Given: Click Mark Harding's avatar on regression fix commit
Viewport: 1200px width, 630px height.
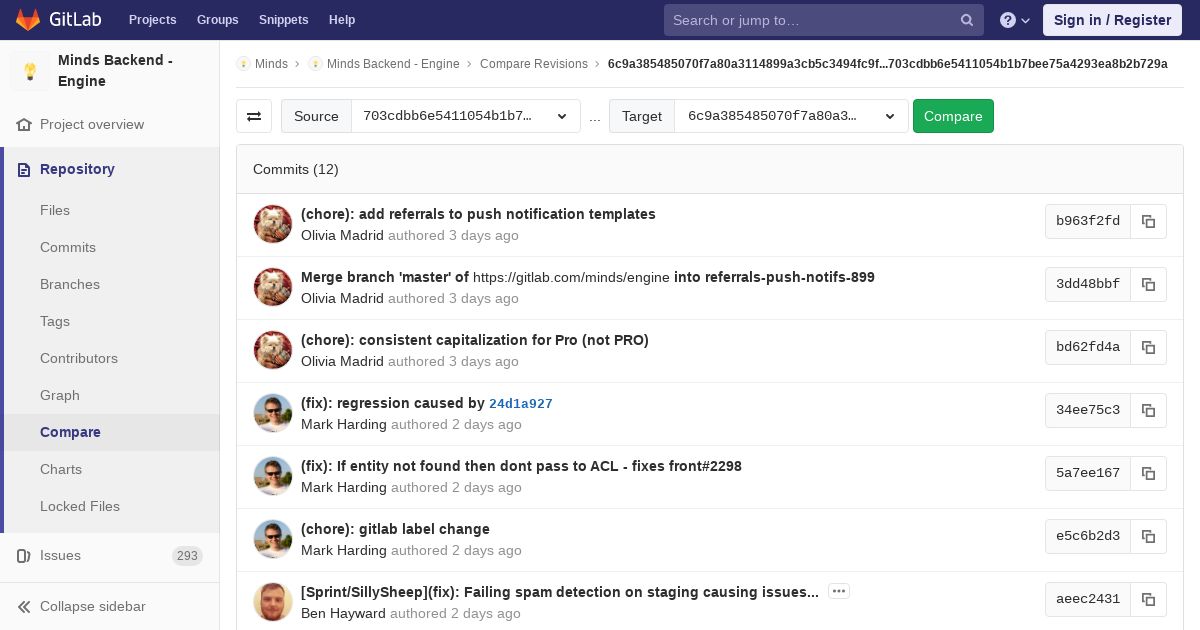Looking at the screenshot, I should point(273,413).
